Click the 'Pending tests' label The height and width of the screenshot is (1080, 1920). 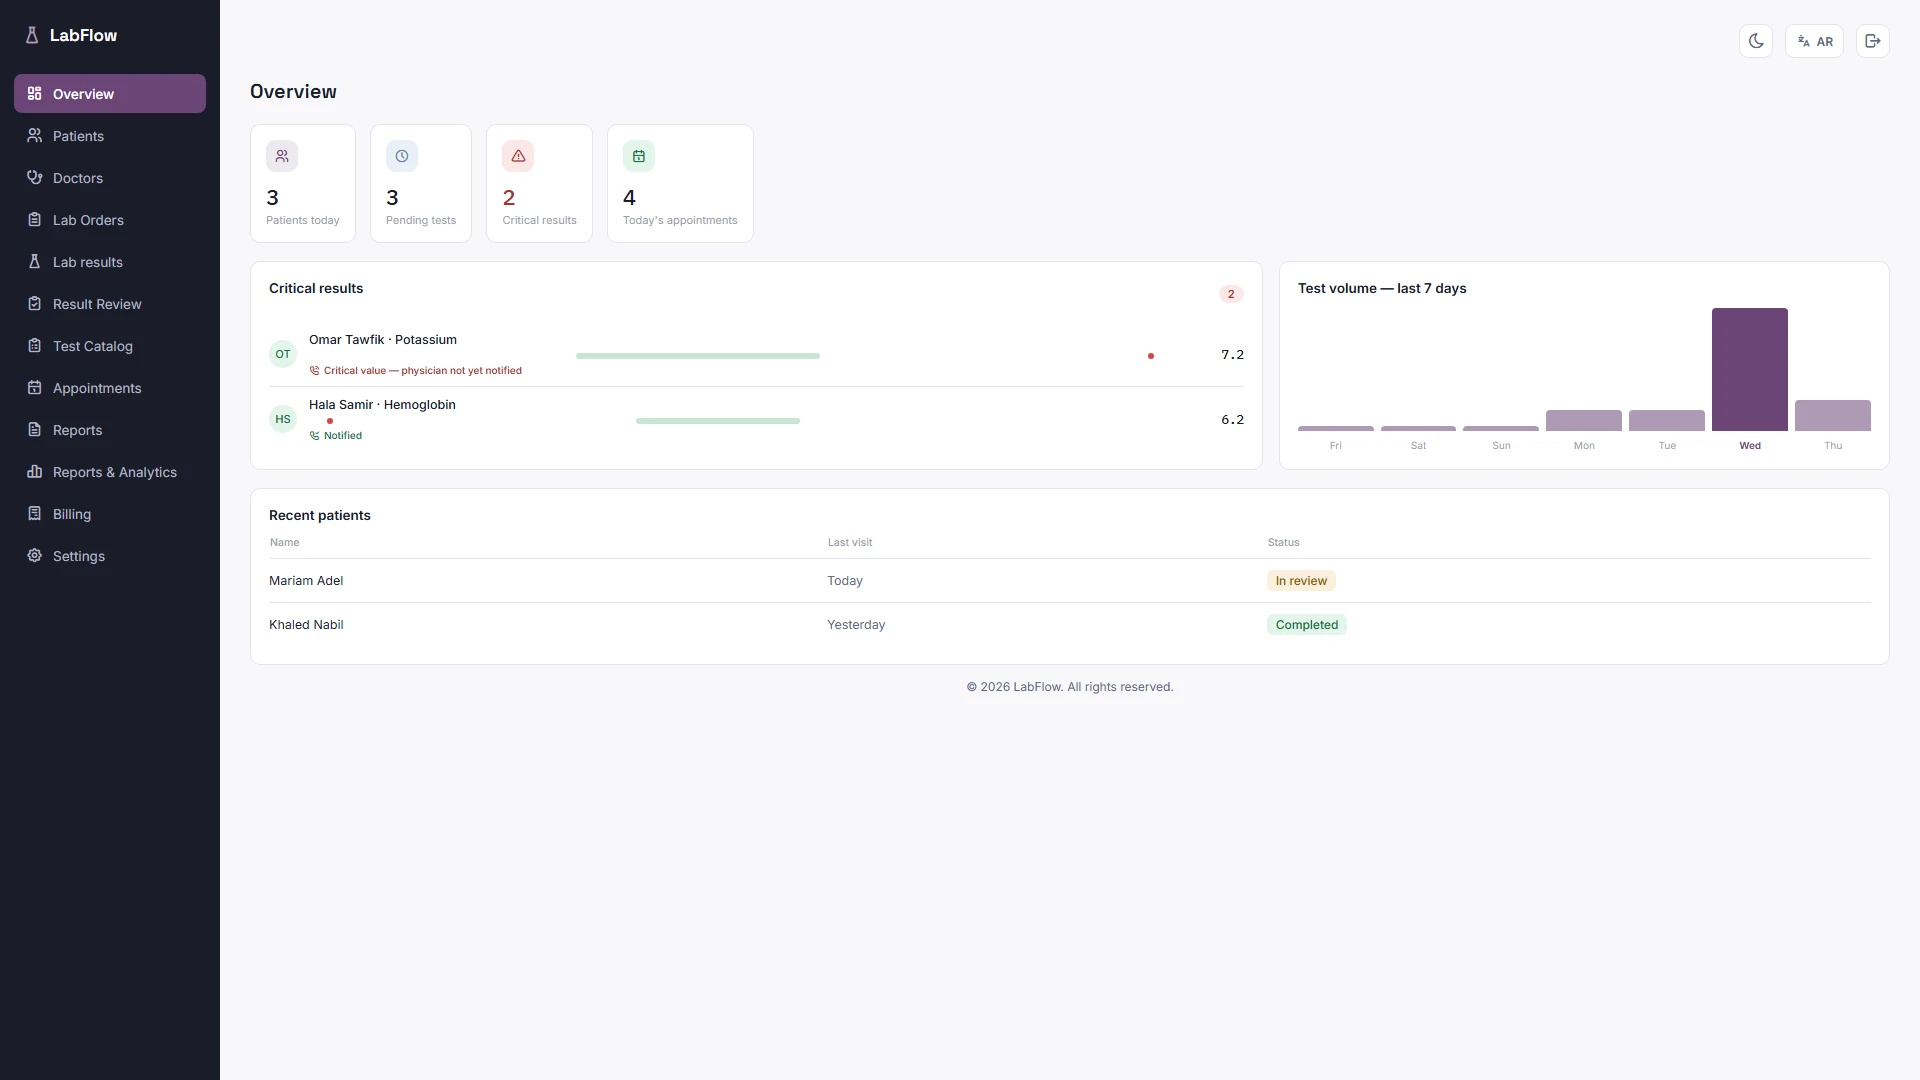[421, 220]
